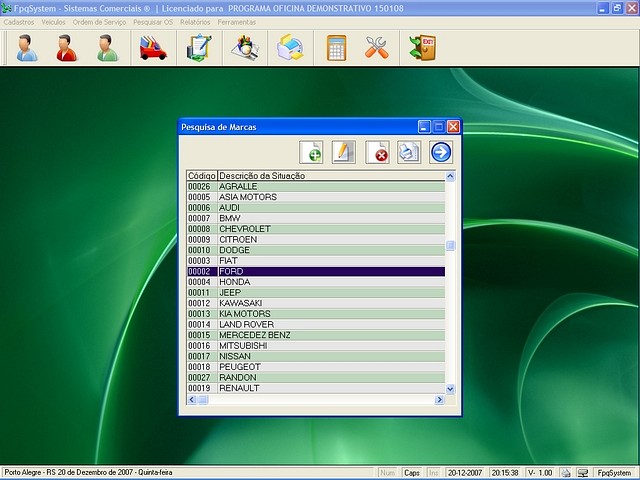This screenshot has width=640, height=480.
Task: Click the horizontal scroll left arrow
Action: tap(192, 400)
